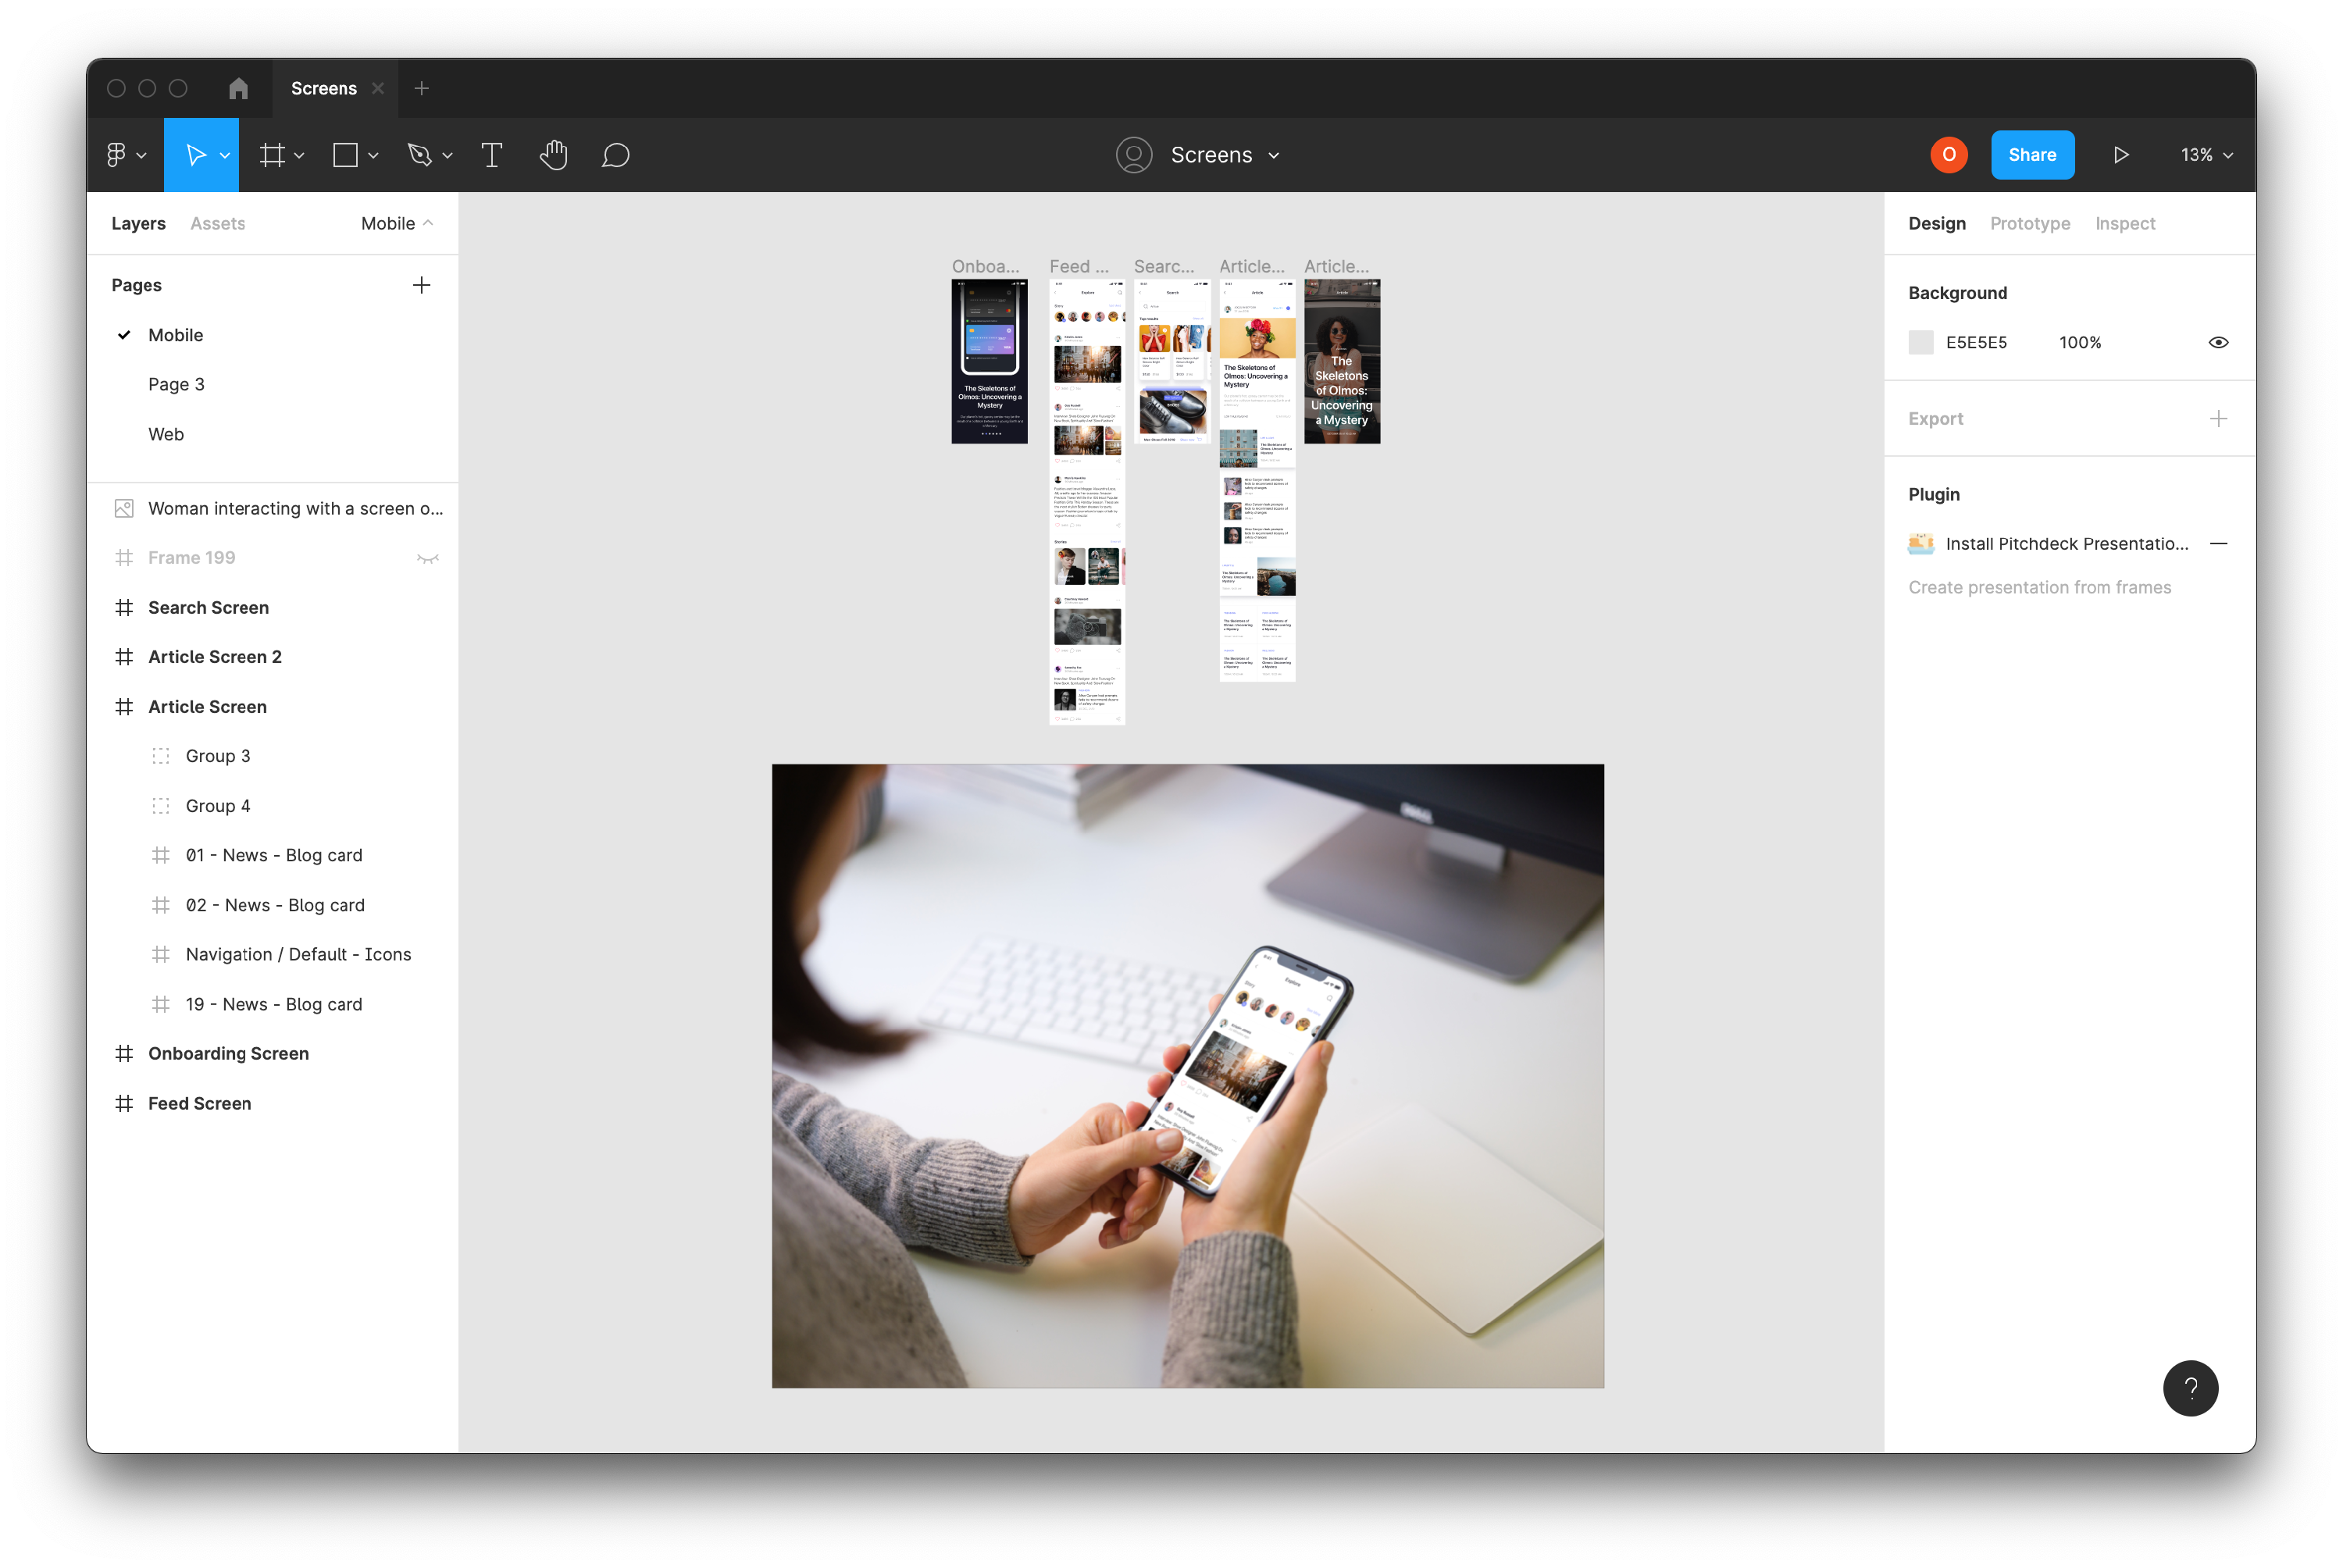
Task: Go to the home icon tab
Action: [238, 89]
